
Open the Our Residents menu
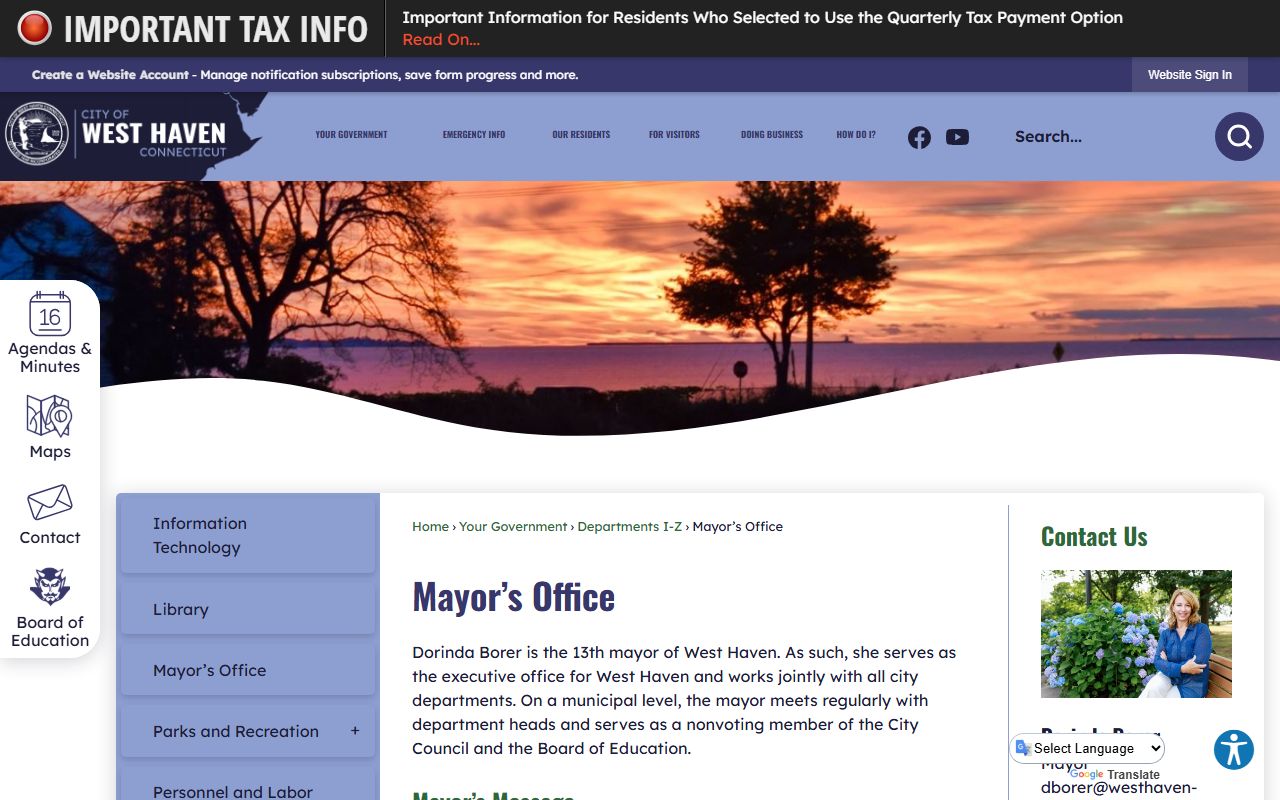click(x=581, y=134)
